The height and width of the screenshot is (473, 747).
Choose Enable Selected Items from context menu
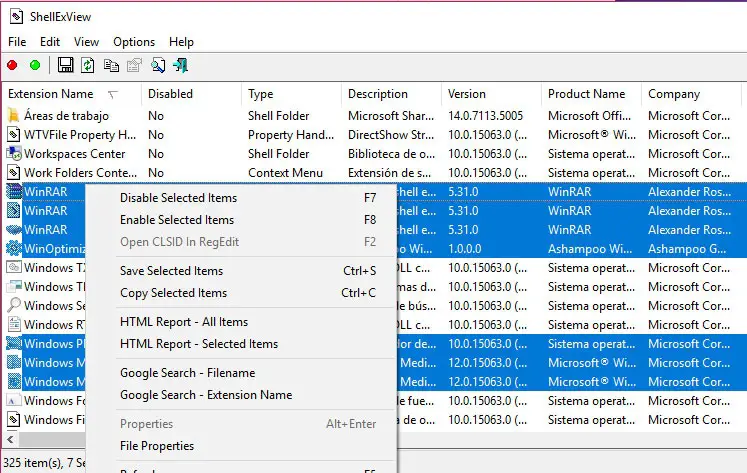[176, 220]
